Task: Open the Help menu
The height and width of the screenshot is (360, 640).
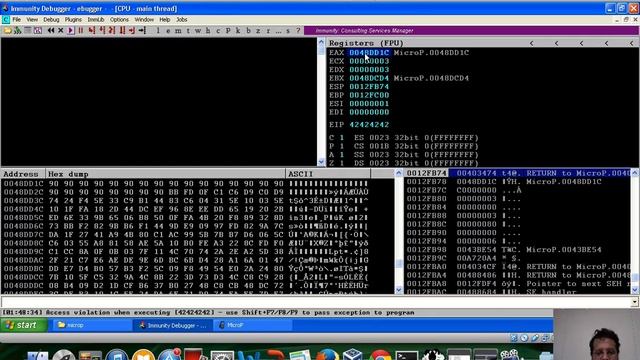Action: click(164, 20)
